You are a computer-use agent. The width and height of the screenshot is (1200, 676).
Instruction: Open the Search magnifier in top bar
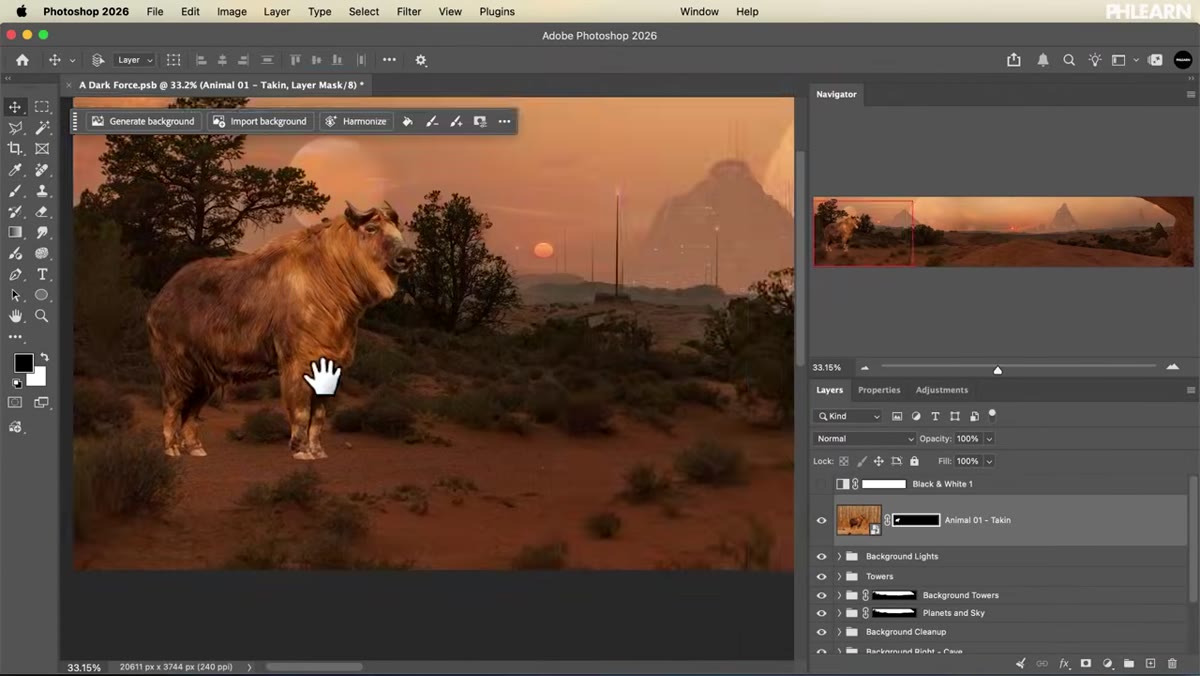coord(1069,60)
